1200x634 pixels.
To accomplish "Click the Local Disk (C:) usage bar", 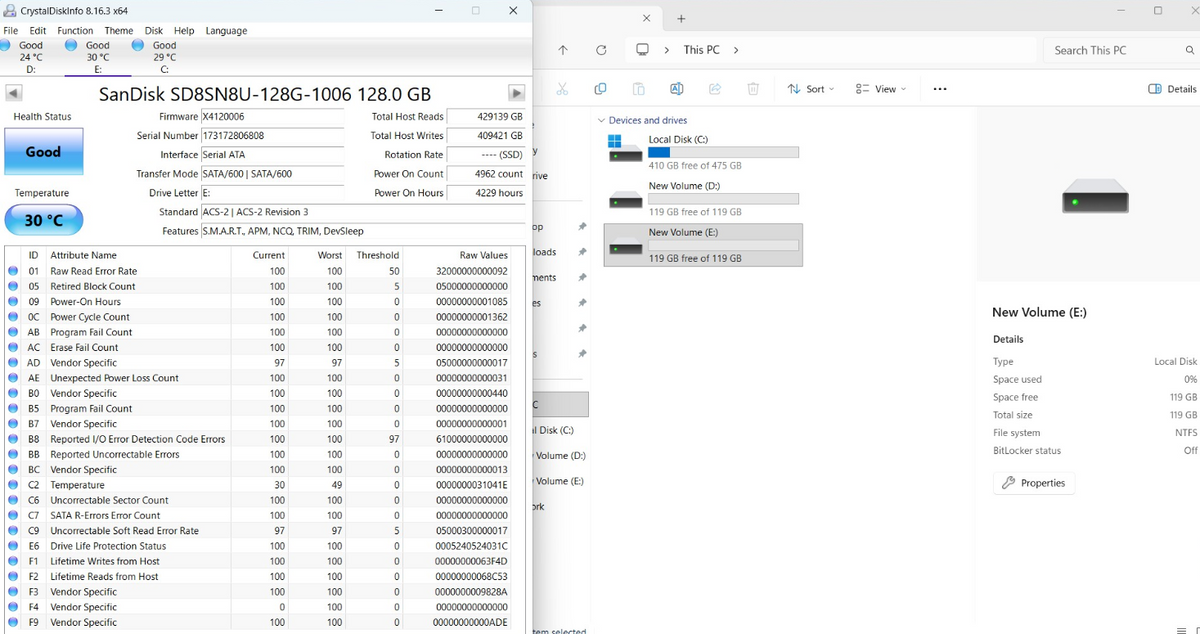I will 723,152.
